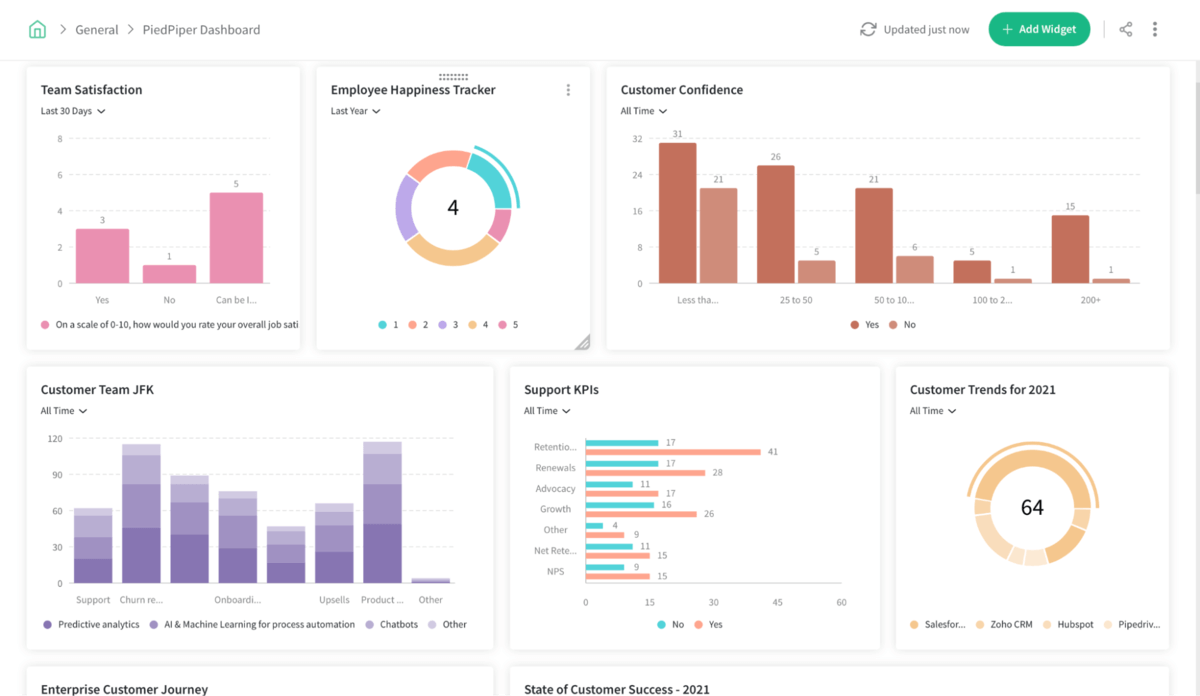Open the 'Last Year' dropdown in Employee Happiness Tracker
This screenshot has width=1200, height=696.
(356, 110)
